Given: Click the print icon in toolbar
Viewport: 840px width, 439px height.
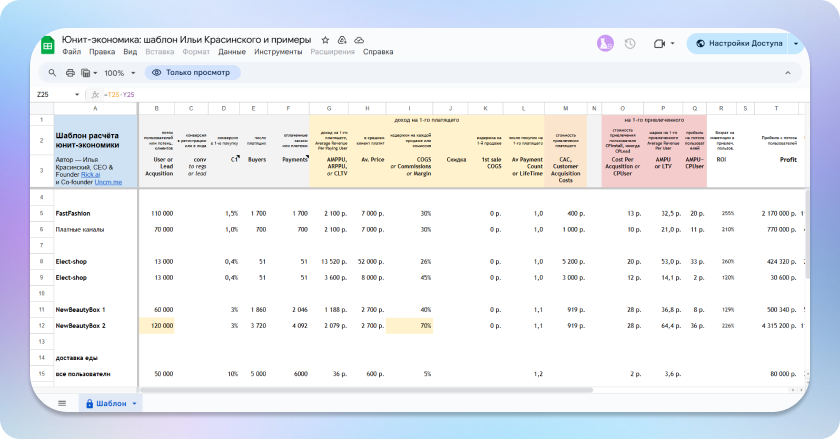Looking at the screenshot, I should pyautogui.click(x=70, y=73).
